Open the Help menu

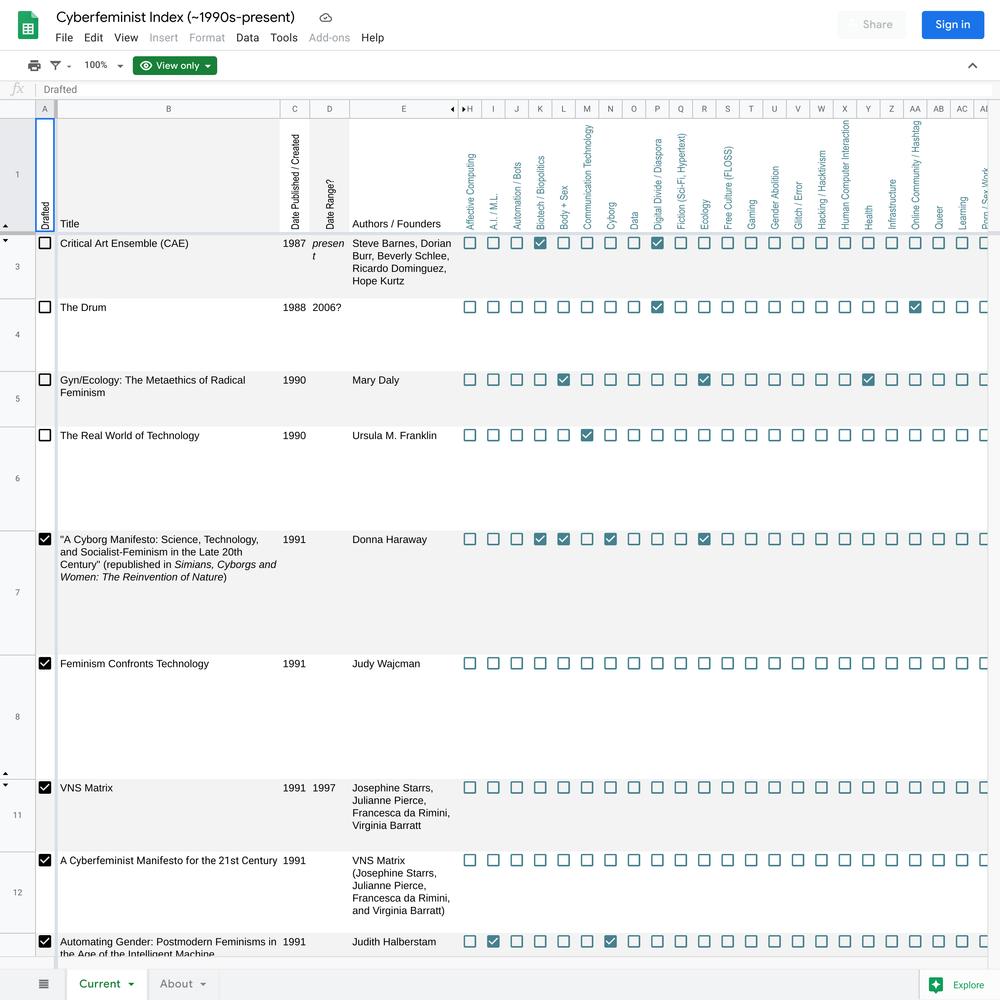pos(372,38)
